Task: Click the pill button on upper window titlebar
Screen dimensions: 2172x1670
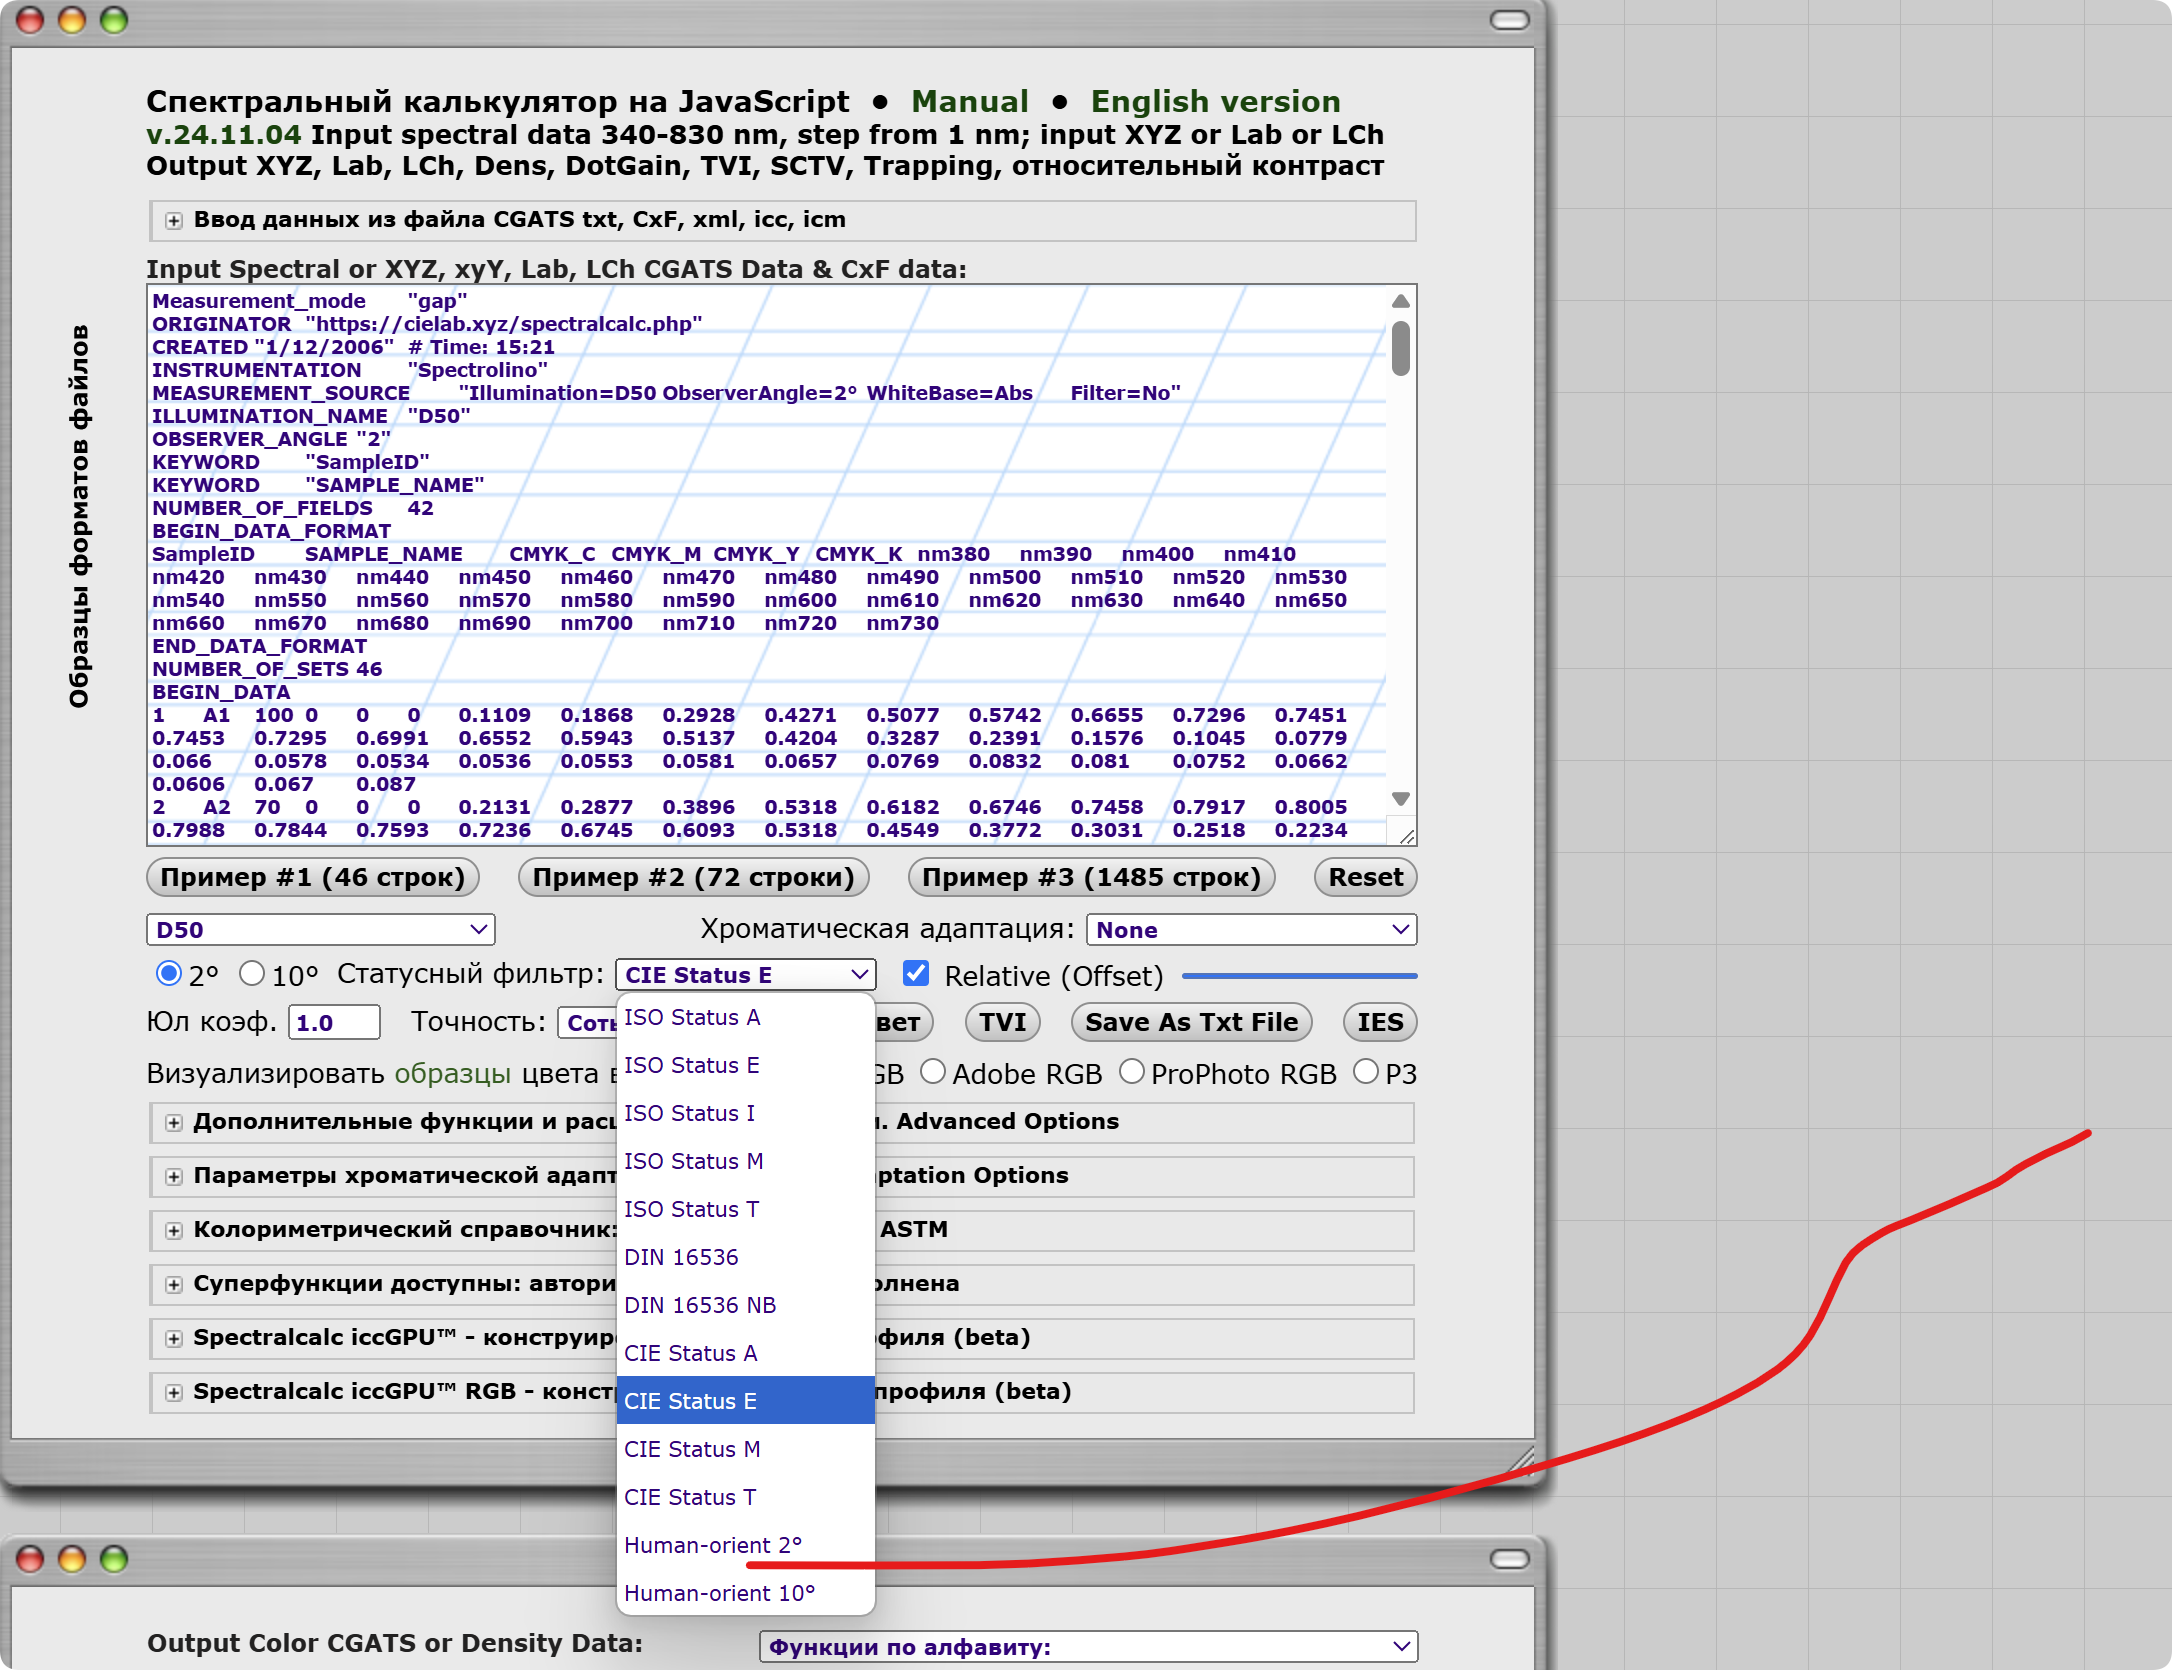Action: 1509,20
